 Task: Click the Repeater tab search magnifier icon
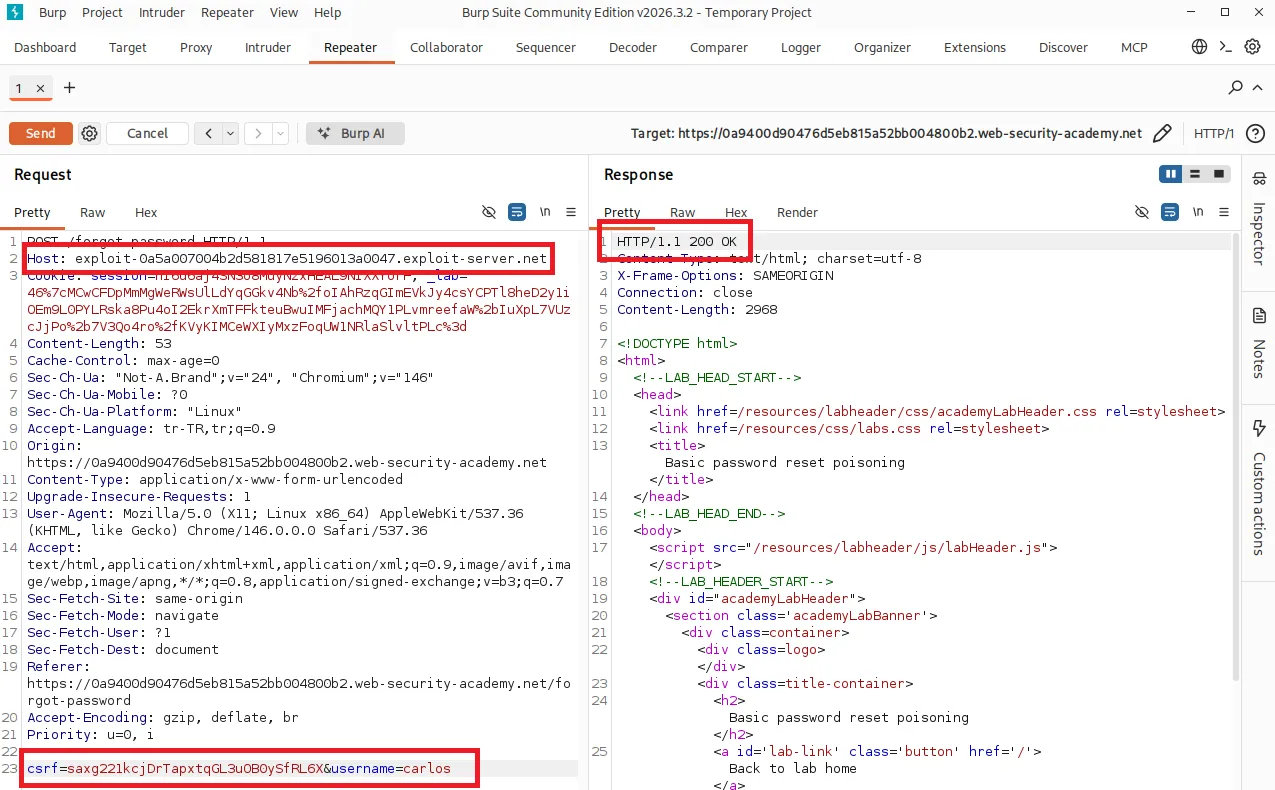(x=1236, y=88)
